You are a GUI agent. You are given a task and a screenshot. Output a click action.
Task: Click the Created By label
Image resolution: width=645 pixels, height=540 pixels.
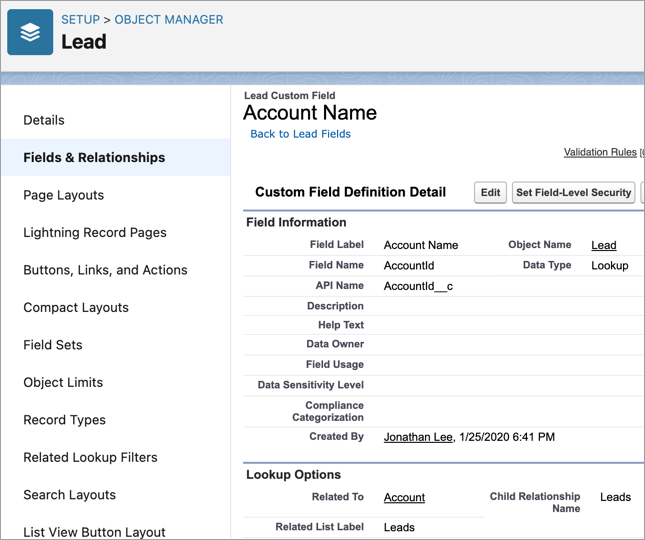click(x=336, y=436)
